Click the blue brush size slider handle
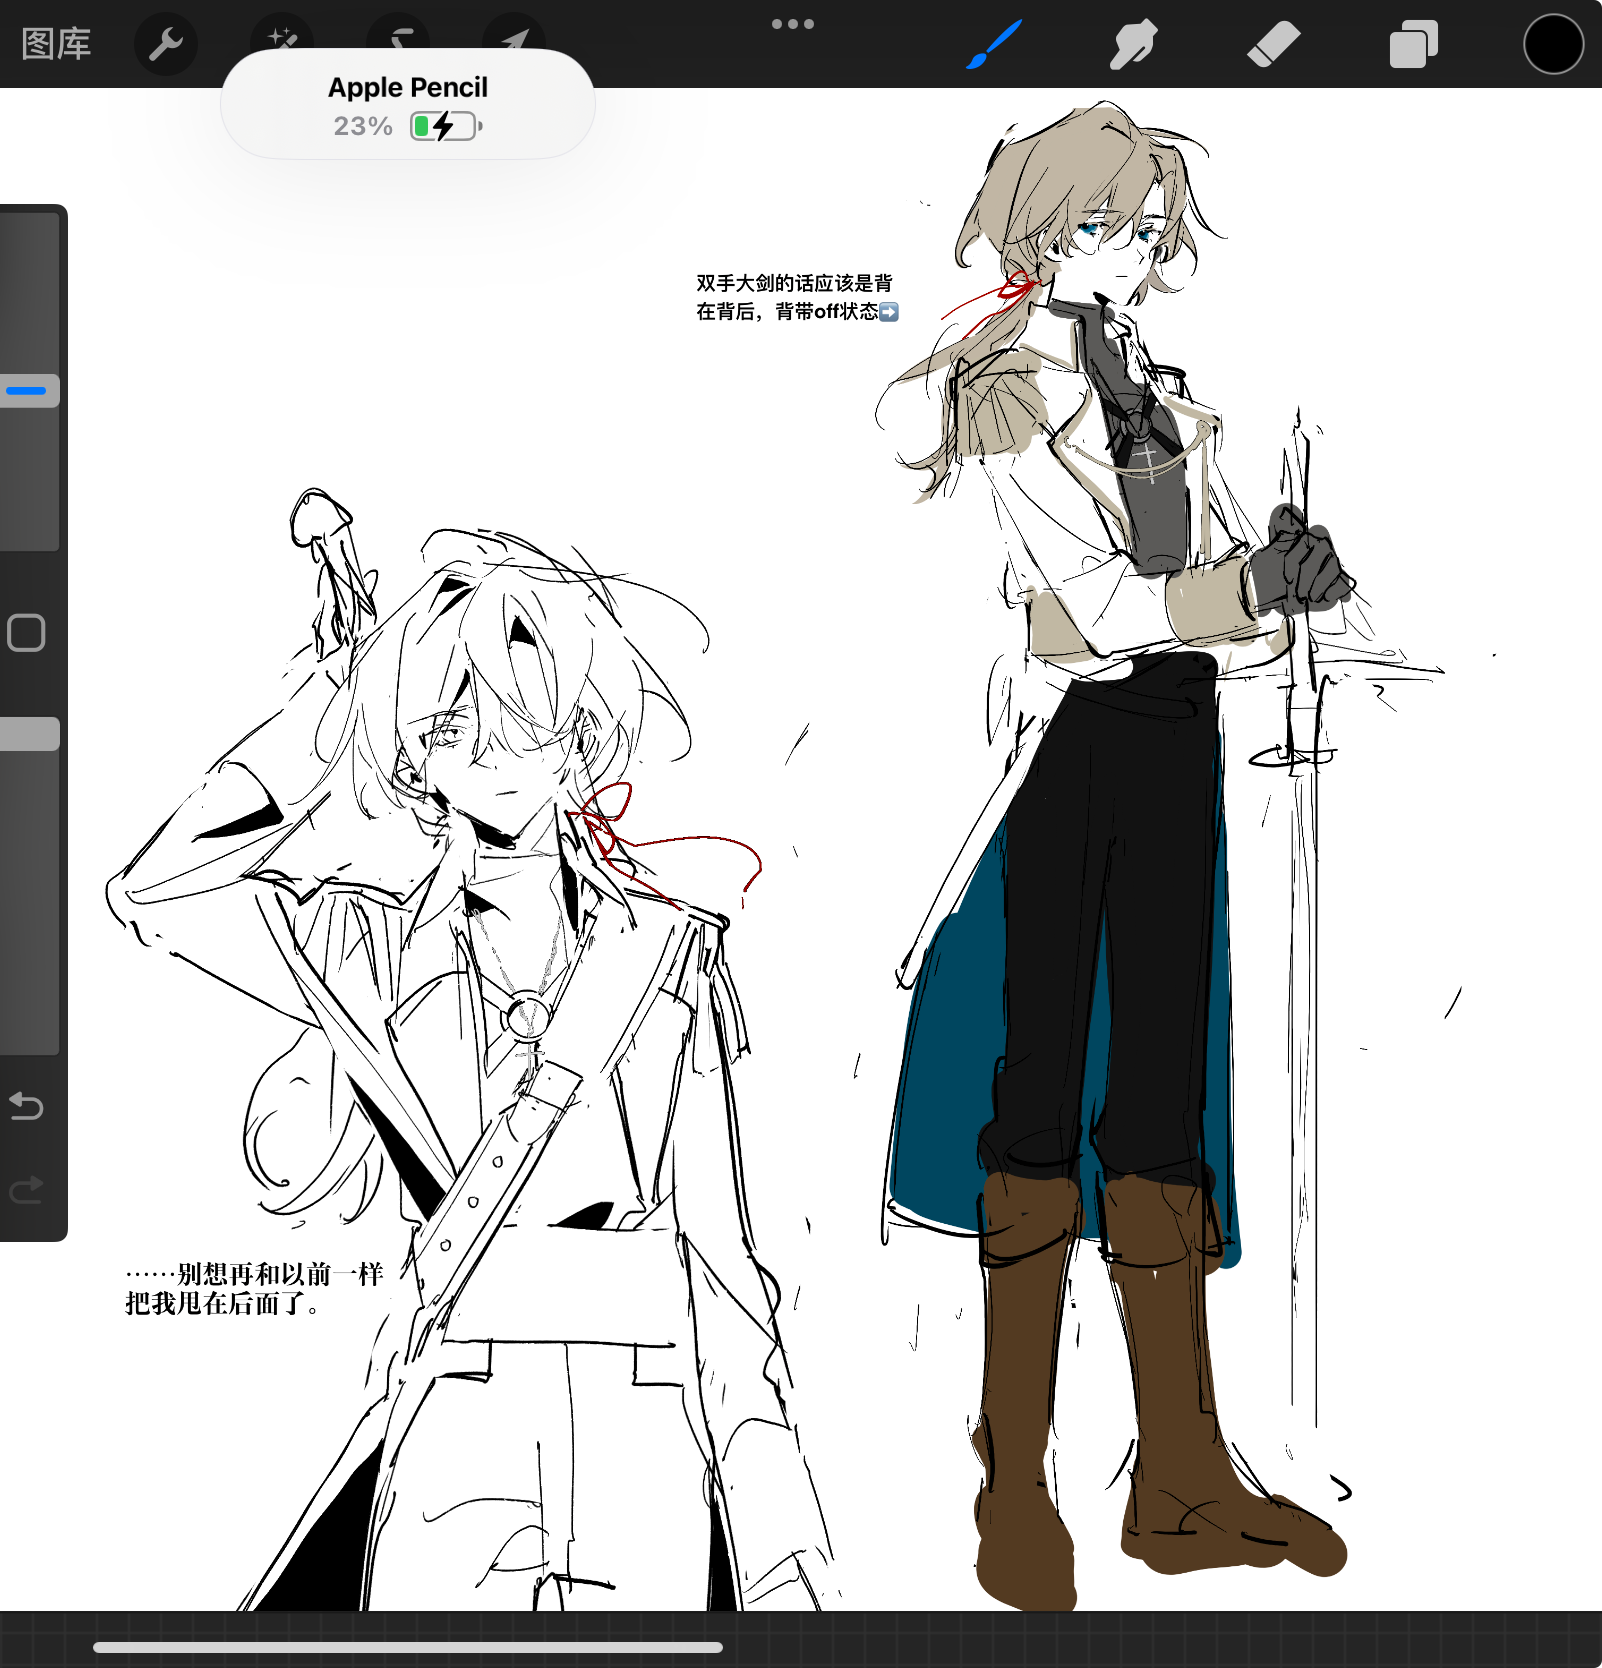 (x=29, y=391)
